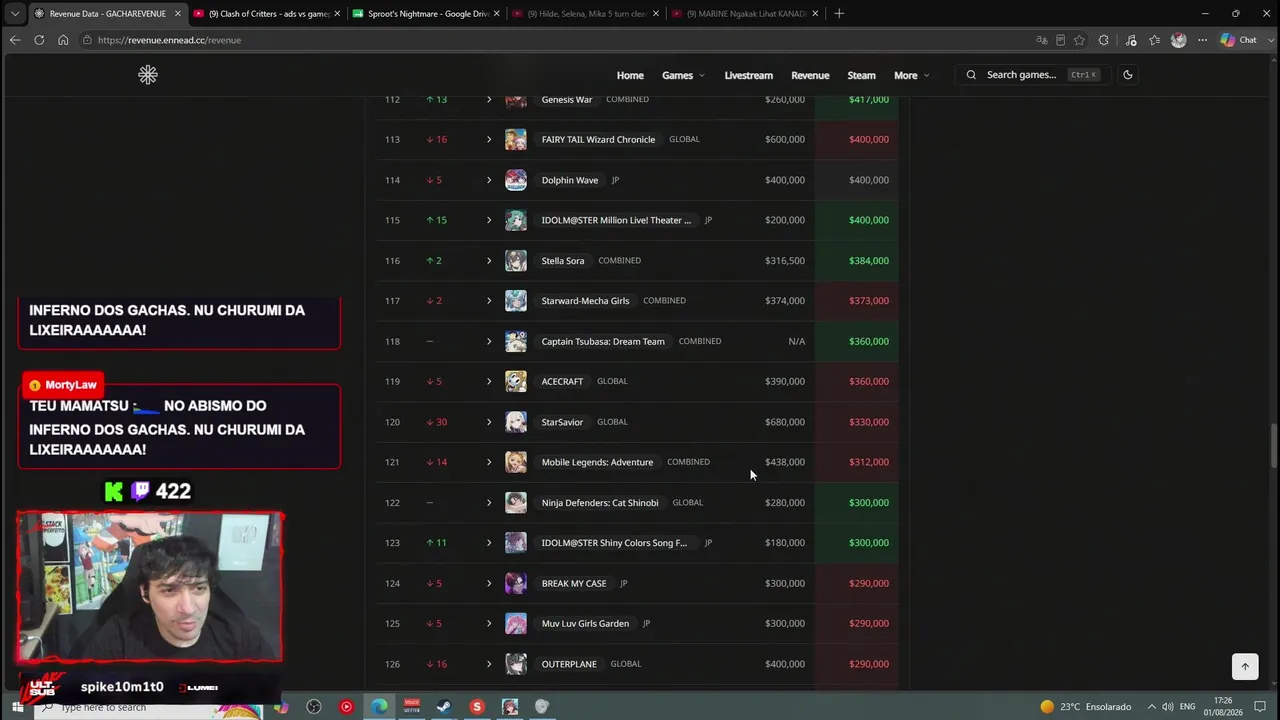
Task: Click the snowflake site logo
Action: (x=148, y=75)
